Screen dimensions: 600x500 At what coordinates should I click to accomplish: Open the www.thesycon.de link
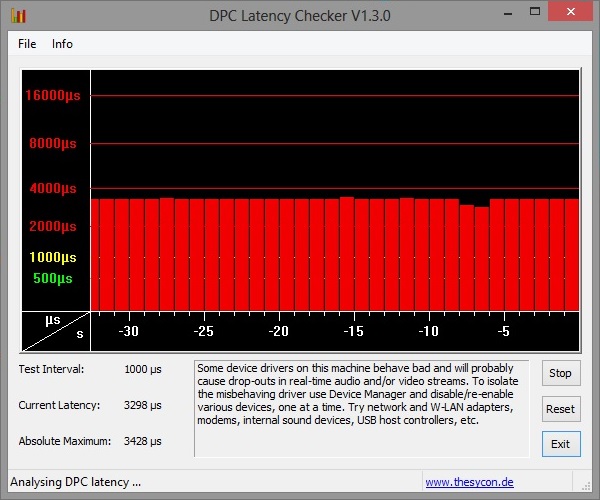pyautogui.click(x=470, y=482)
